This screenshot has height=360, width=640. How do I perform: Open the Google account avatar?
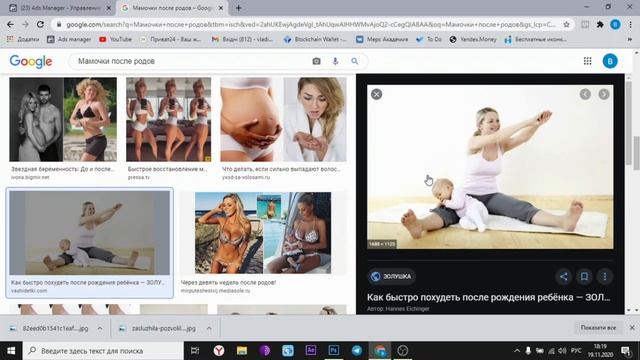click(x=610, y=61)
